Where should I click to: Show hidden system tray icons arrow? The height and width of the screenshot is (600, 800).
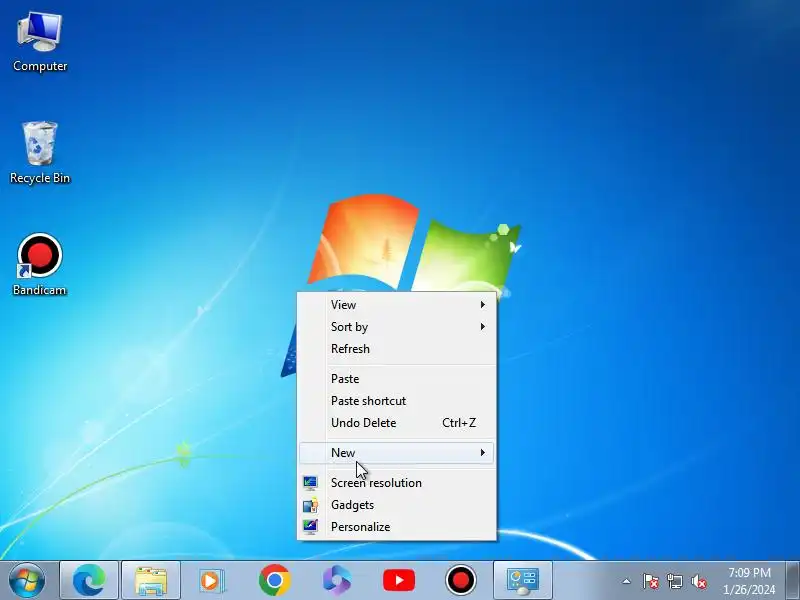[x=627, y=581]
